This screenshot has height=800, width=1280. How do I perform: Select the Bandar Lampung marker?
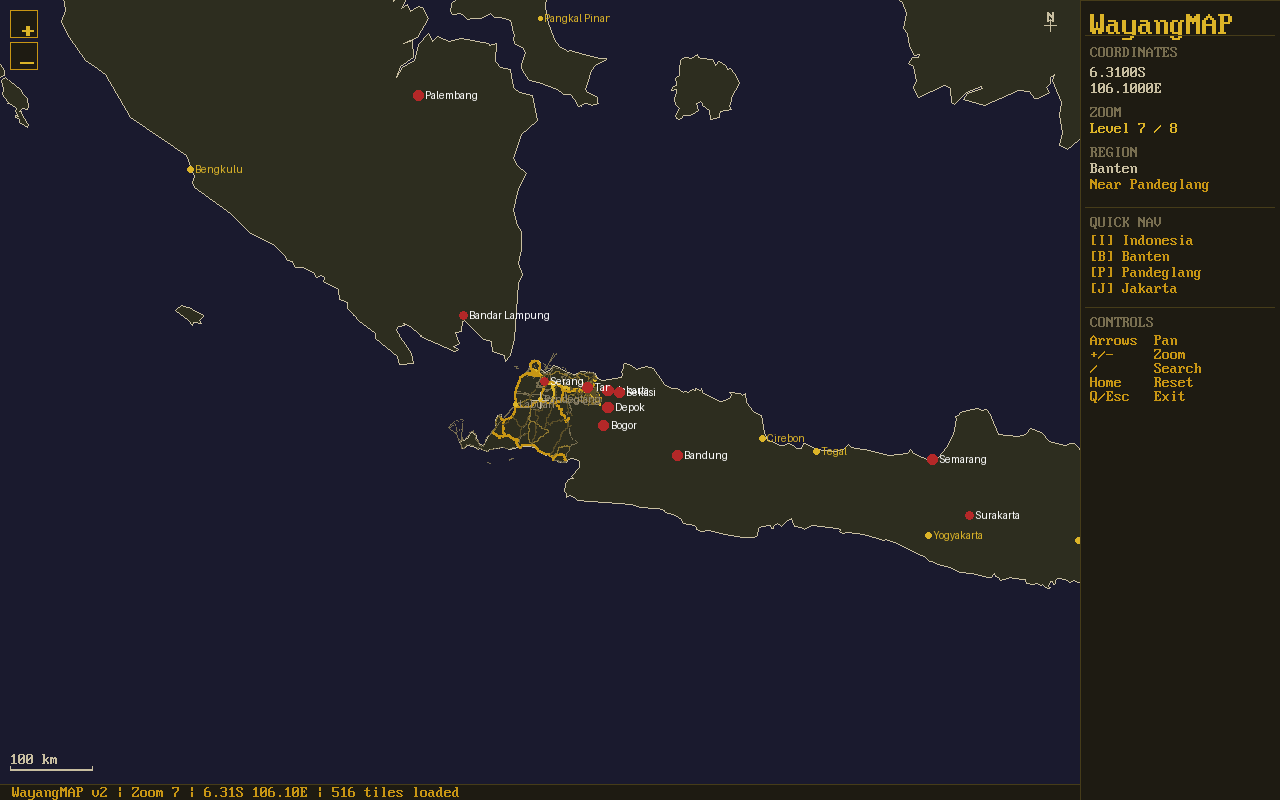pos(463,316)
